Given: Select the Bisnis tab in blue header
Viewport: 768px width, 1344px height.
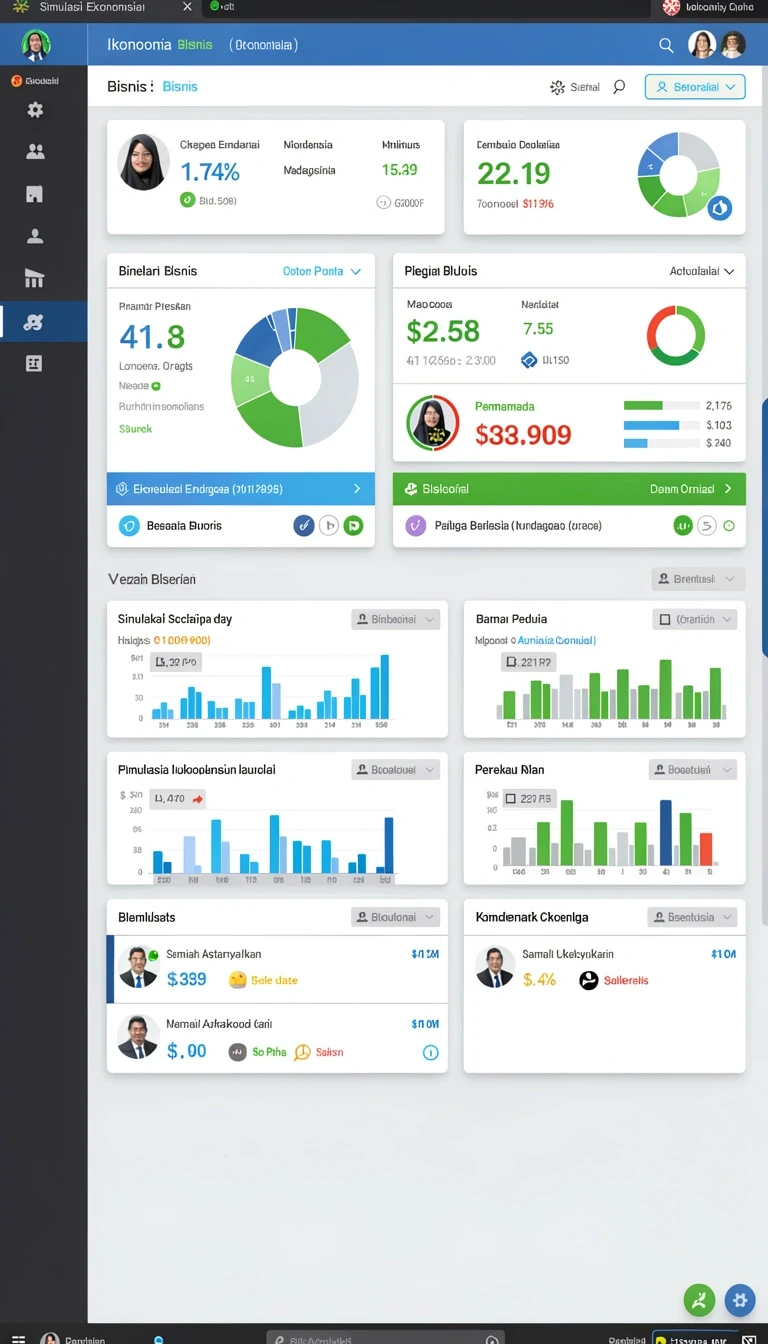Looking at the screenshot, I should tap(195, 45).
